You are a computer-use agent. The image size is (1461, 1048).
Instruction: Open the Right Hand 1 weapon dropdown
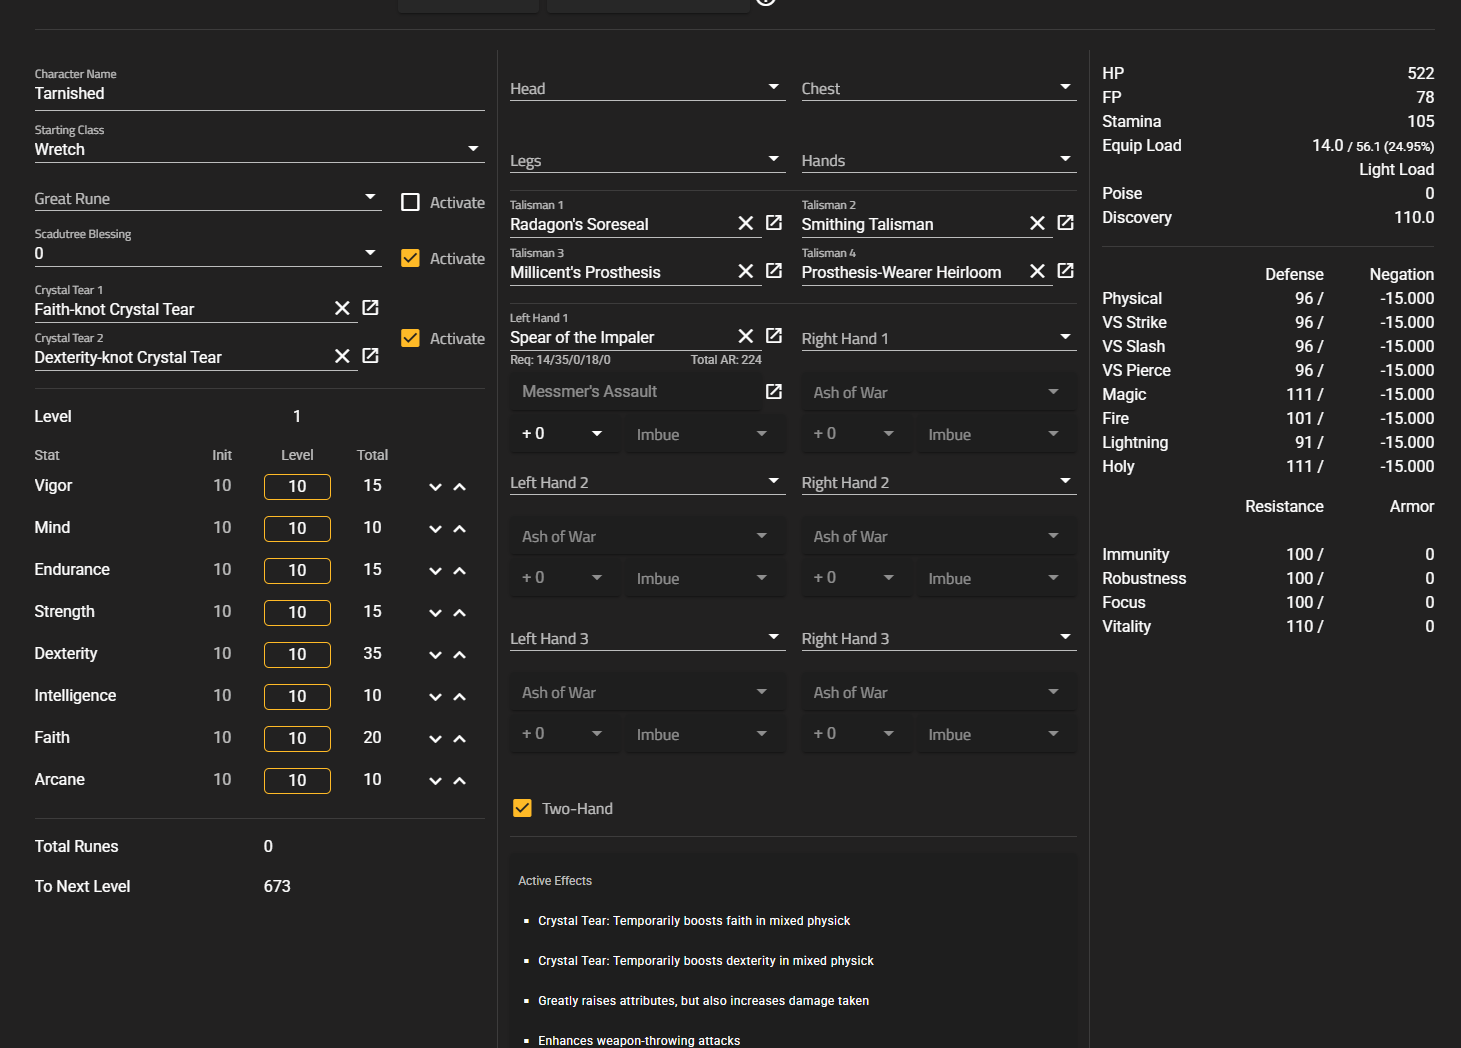click(939, 338)
